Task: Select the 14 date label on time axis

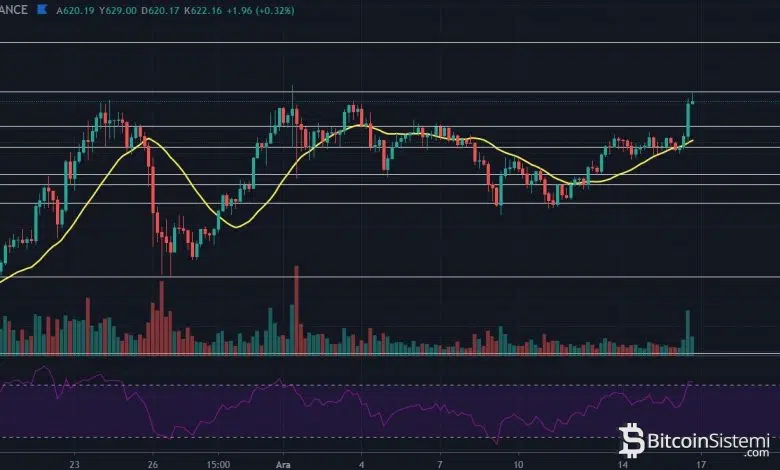Action: pos(623,464)
